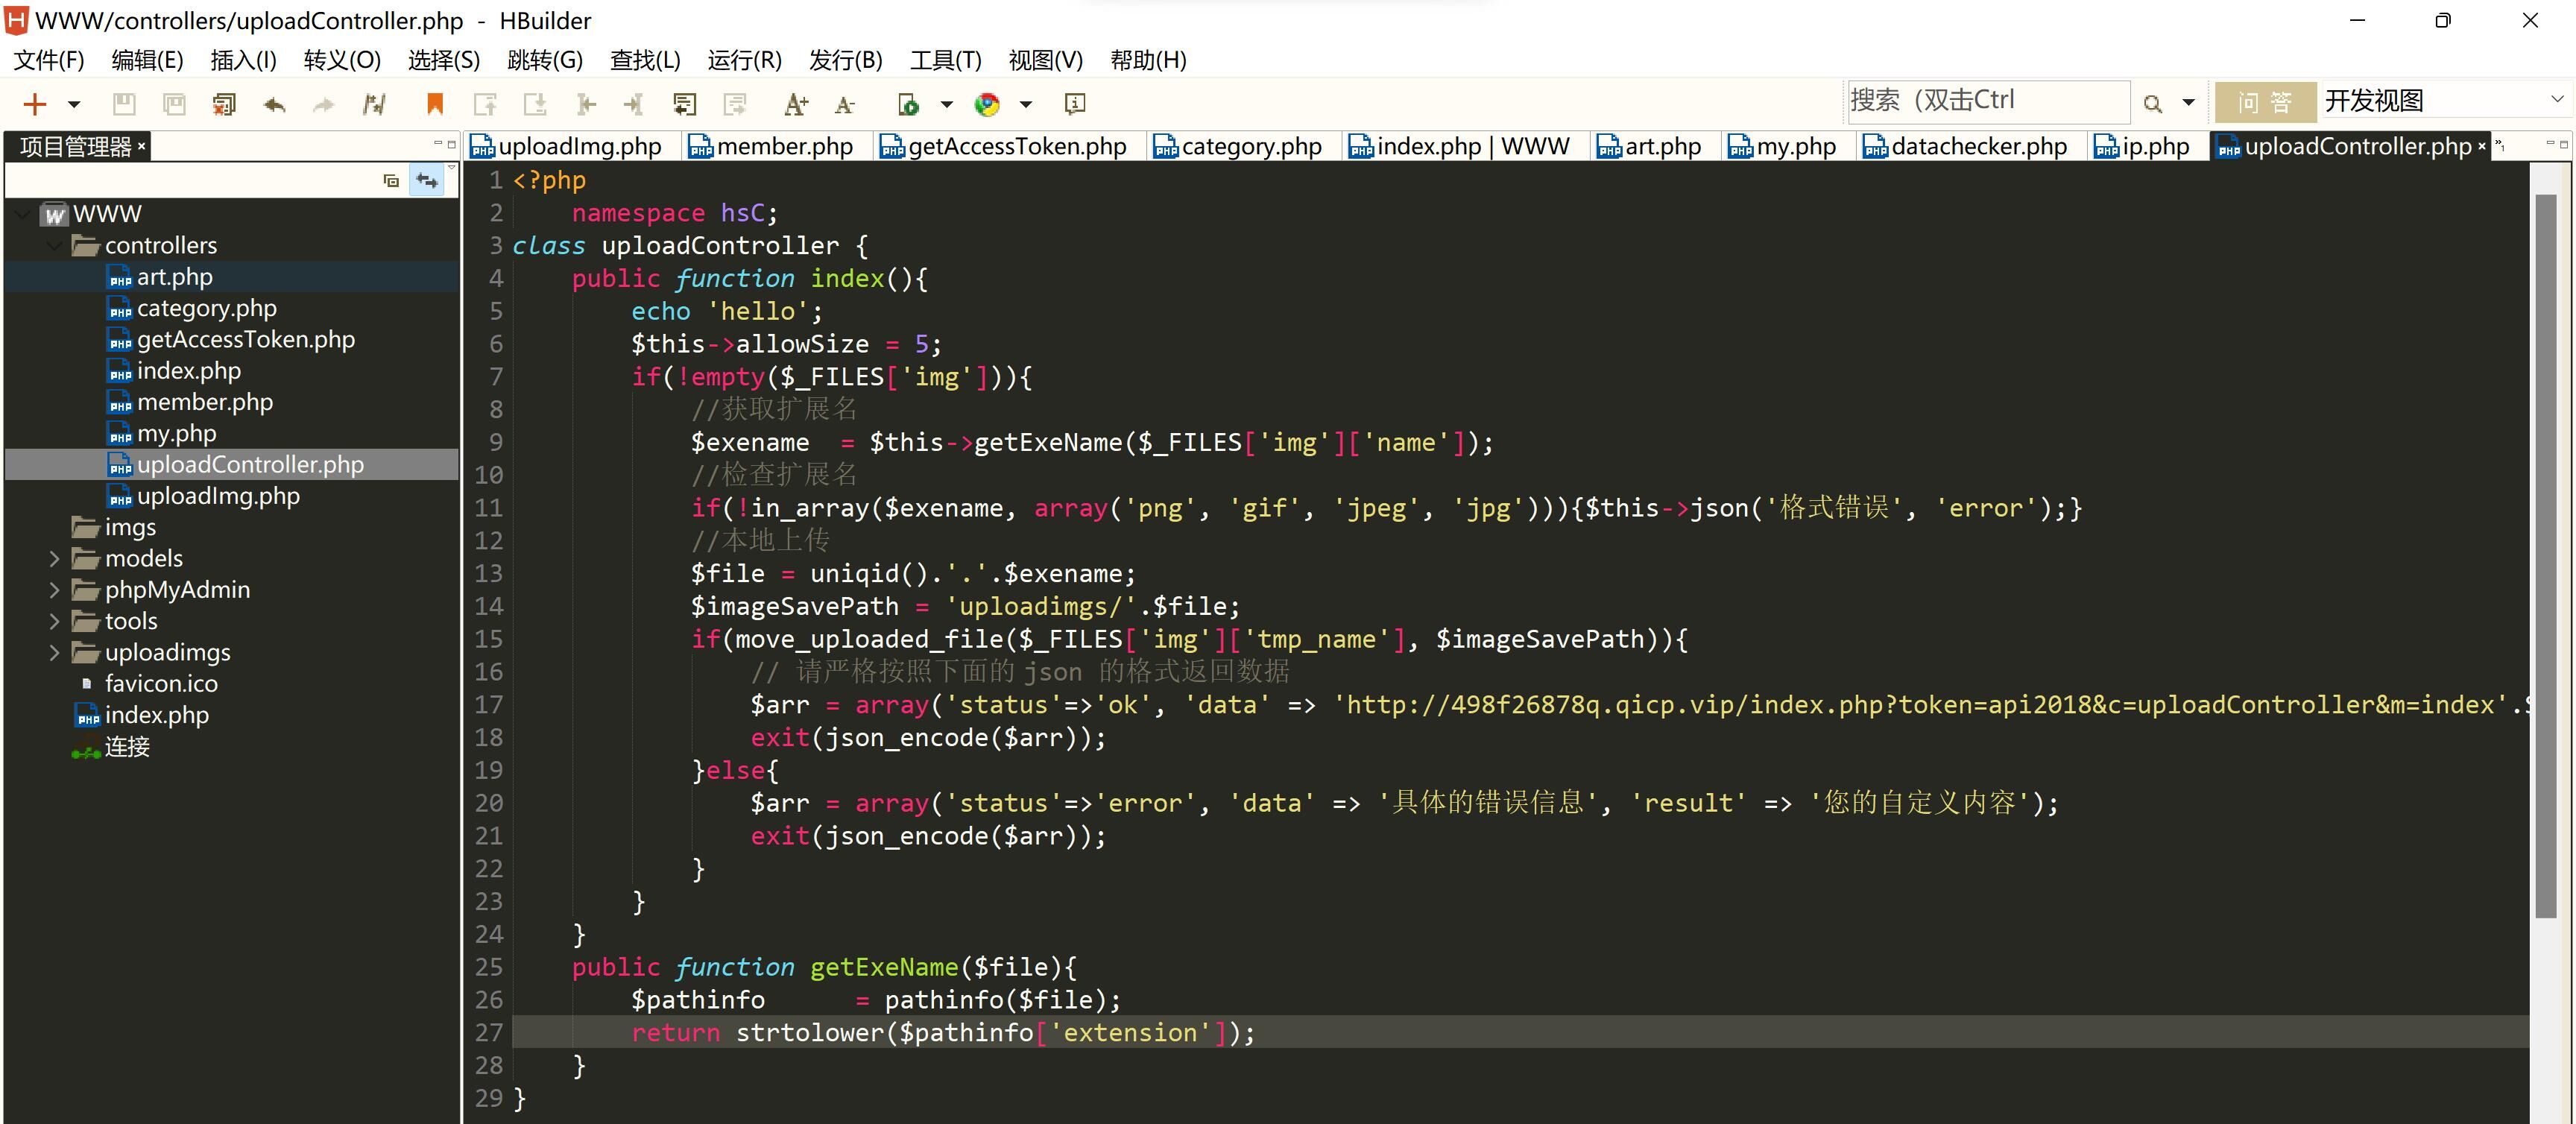Click the orange bookmark toolbar icon
Image resolution: width=2576 pixels, height=1124 pixels.
(434, 104)
